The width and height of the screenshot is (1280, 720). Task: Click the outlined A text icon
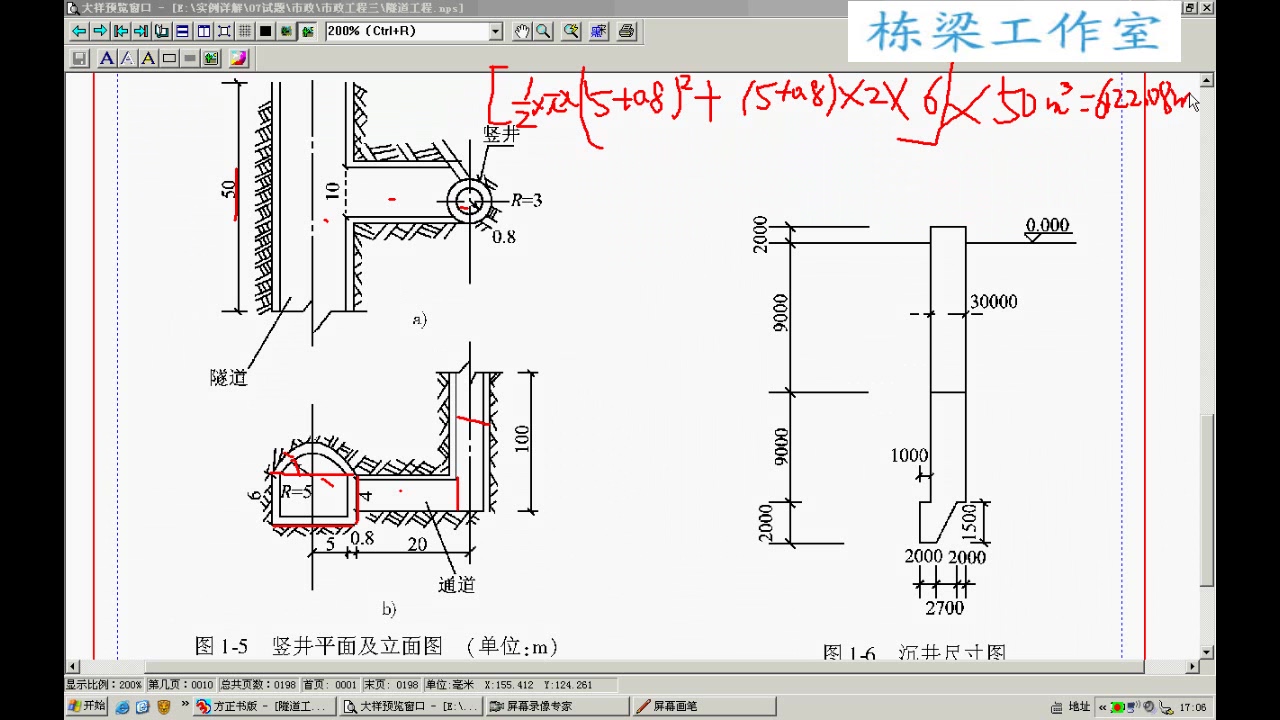coord(128,58)
